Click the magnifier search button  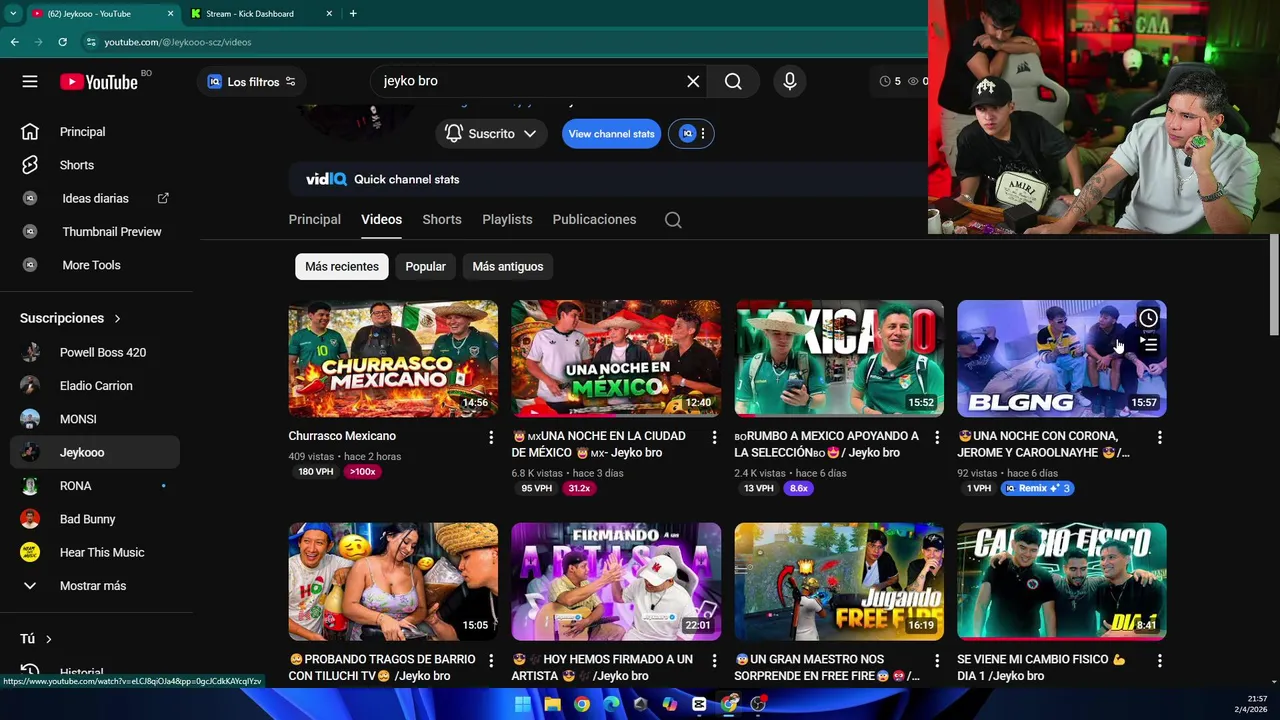point(733,81)
